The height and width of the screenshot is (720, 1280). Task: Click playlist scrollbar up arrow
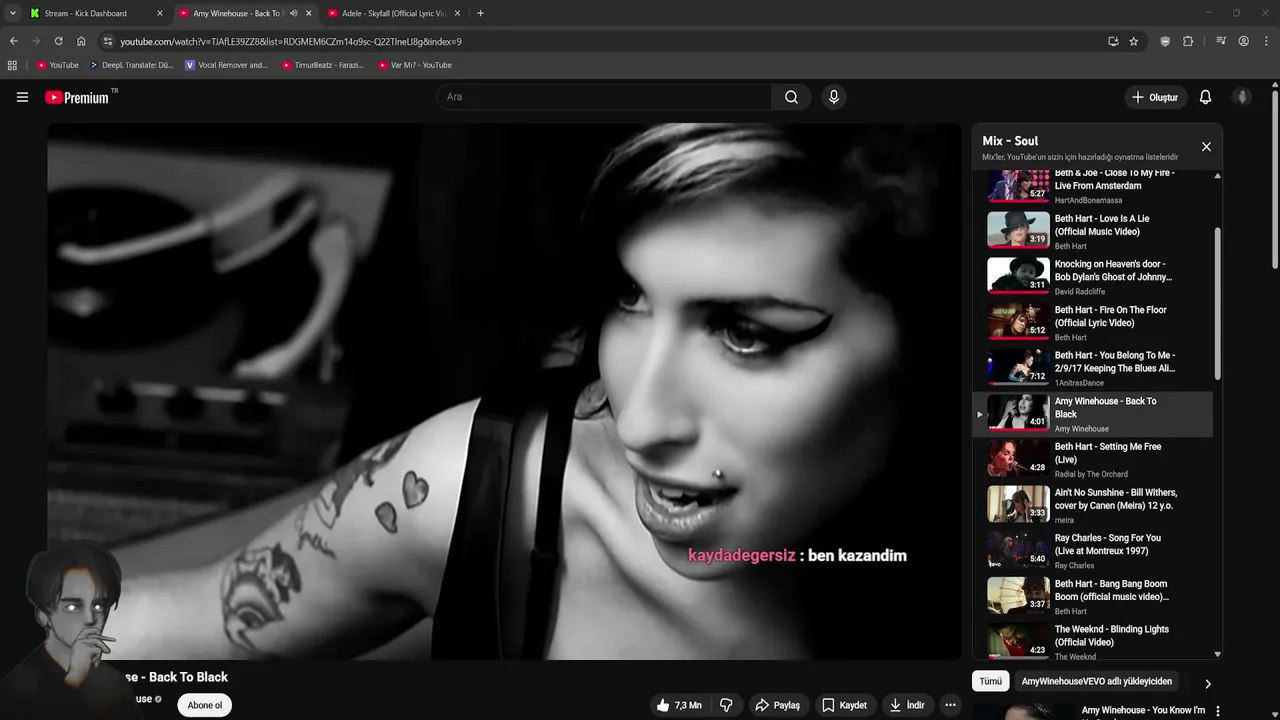[1217, 176]
